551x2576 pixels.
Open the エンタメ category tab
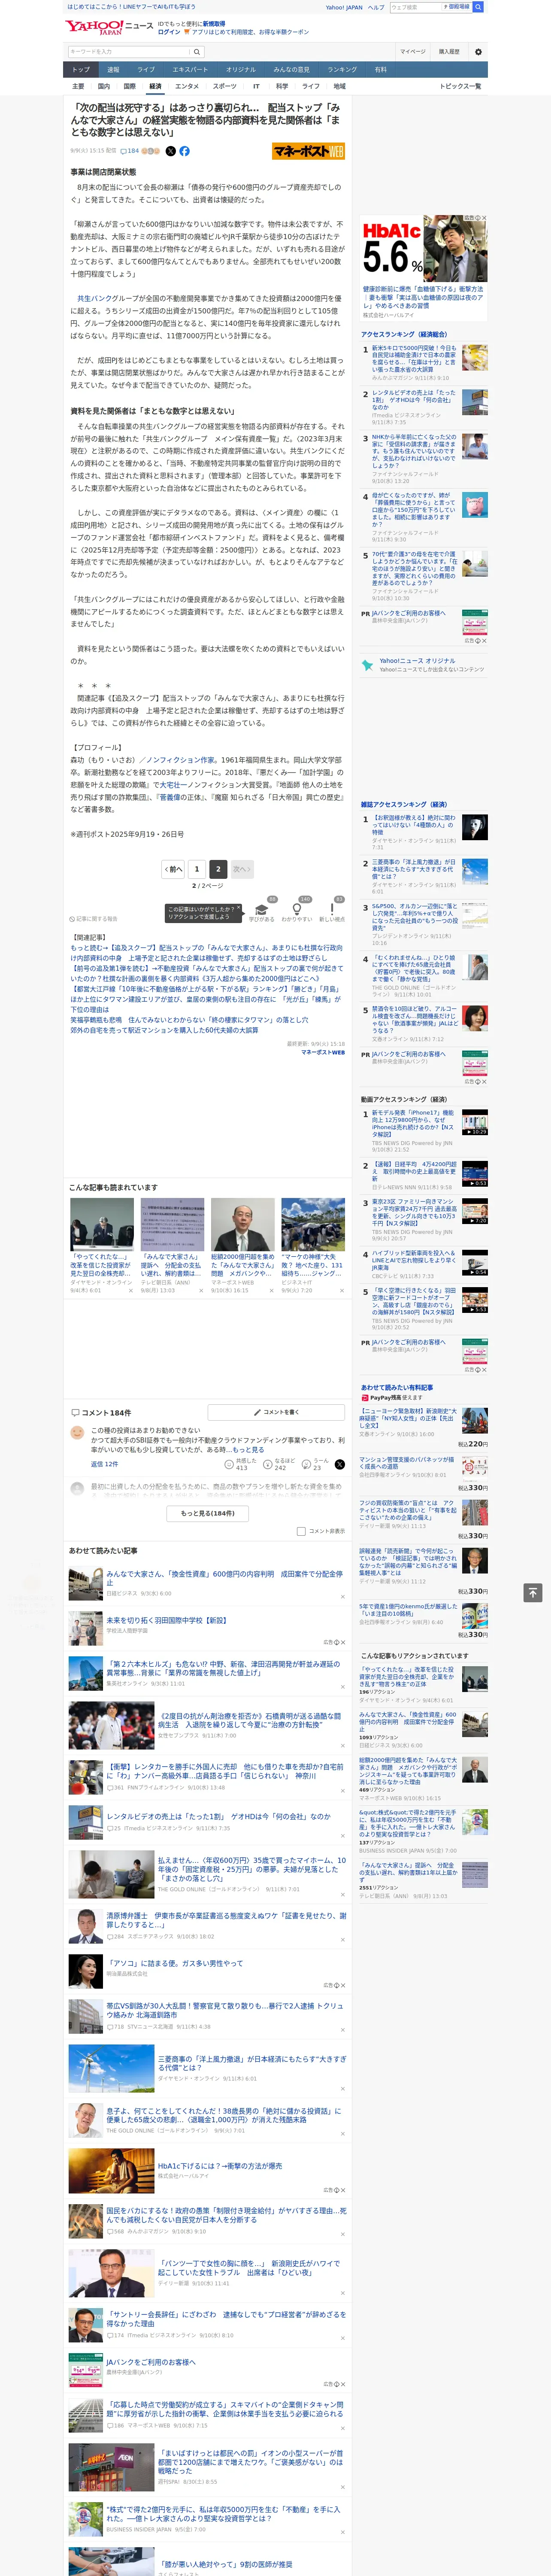pos(187,86)
